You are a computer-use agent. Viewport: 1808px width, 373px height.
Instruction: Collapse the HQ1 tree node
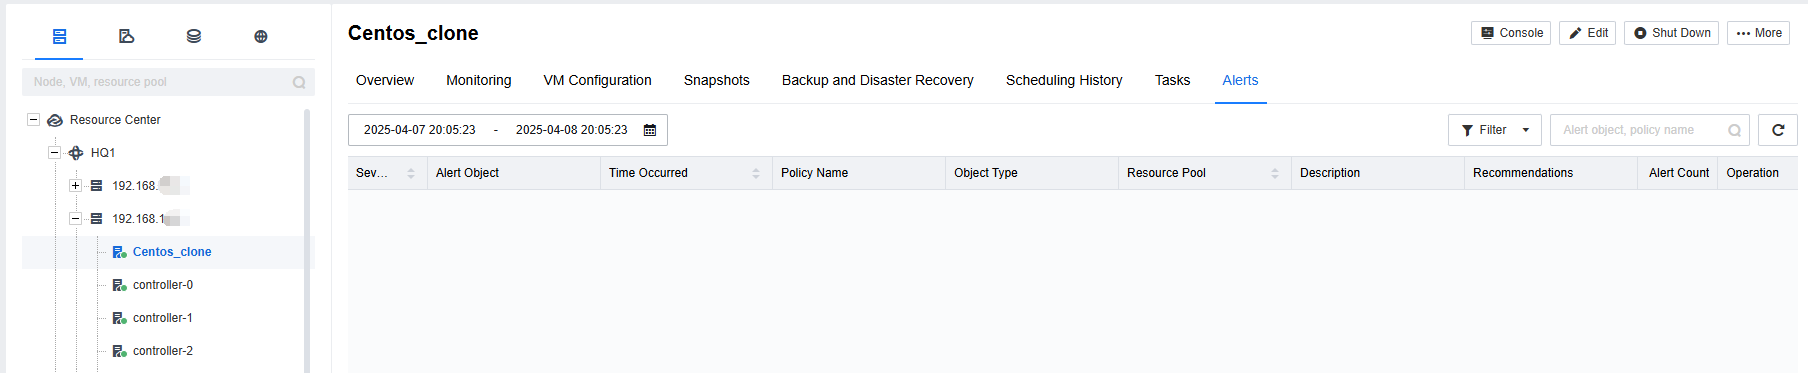click(54, 152)
